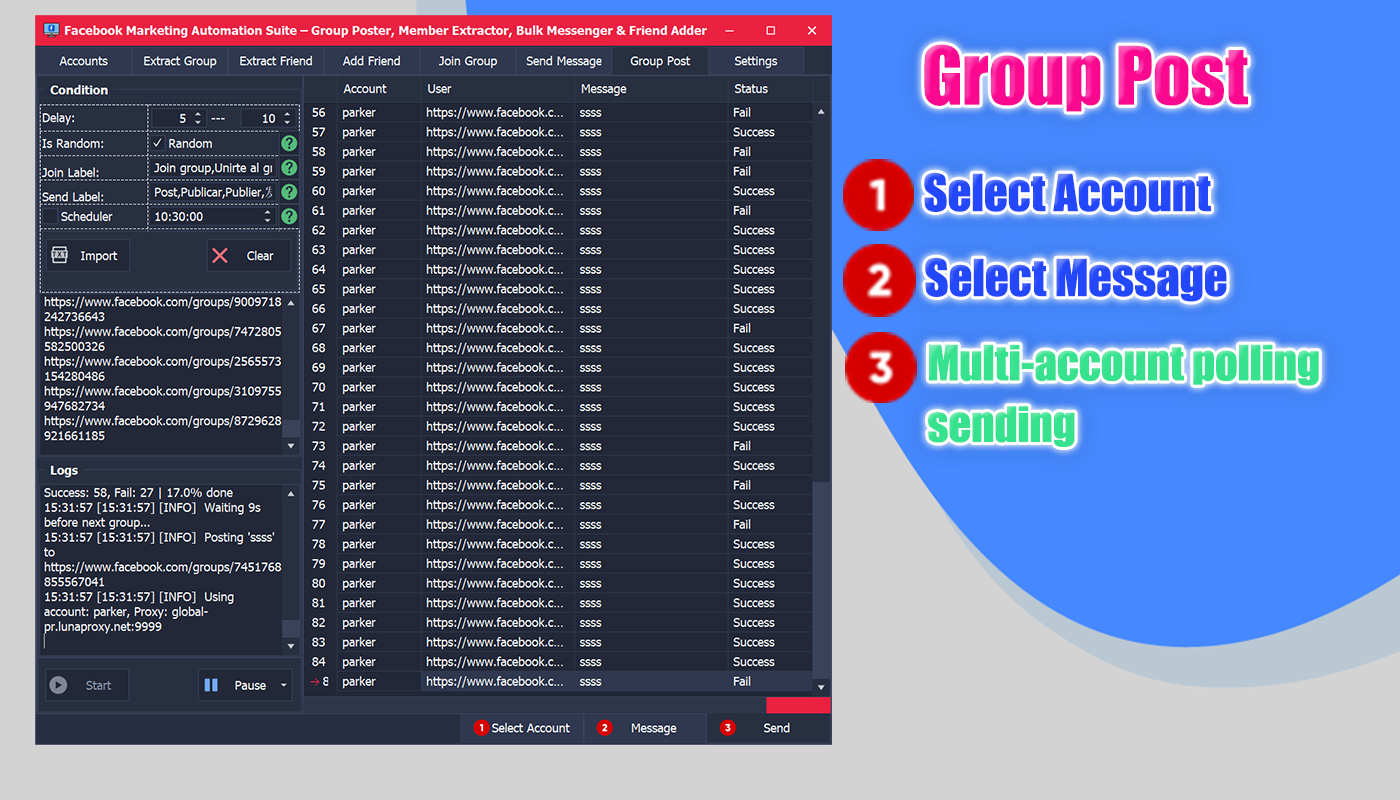Click the help icon beside Scheduler time
Screen dimensions: 1400x800
coord(289,216)
